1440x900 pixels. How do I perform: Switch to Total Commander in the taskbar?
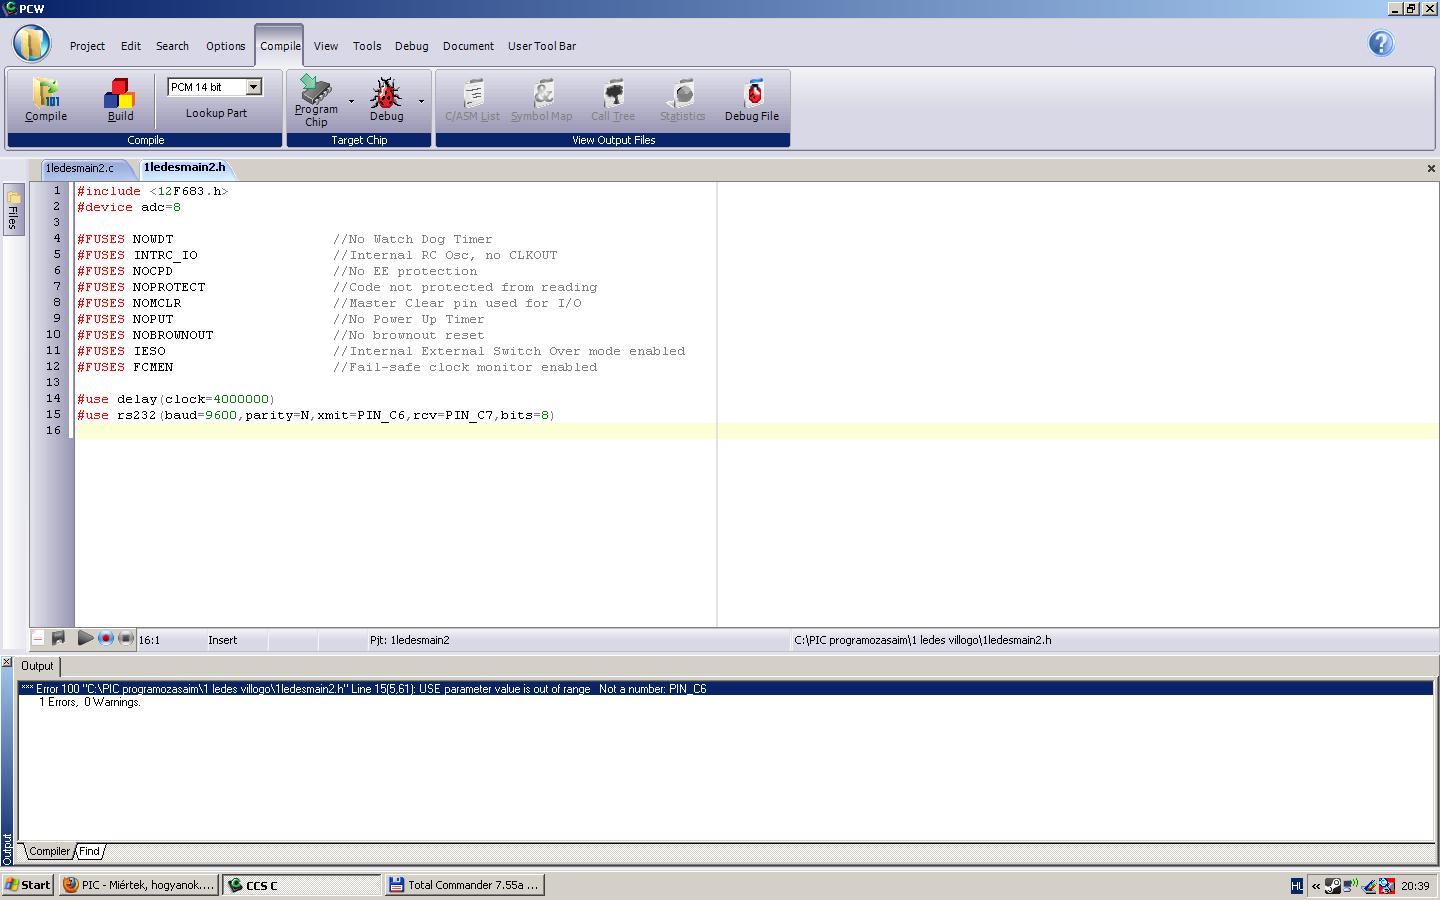pyautogui.click(x=464, y=885)
